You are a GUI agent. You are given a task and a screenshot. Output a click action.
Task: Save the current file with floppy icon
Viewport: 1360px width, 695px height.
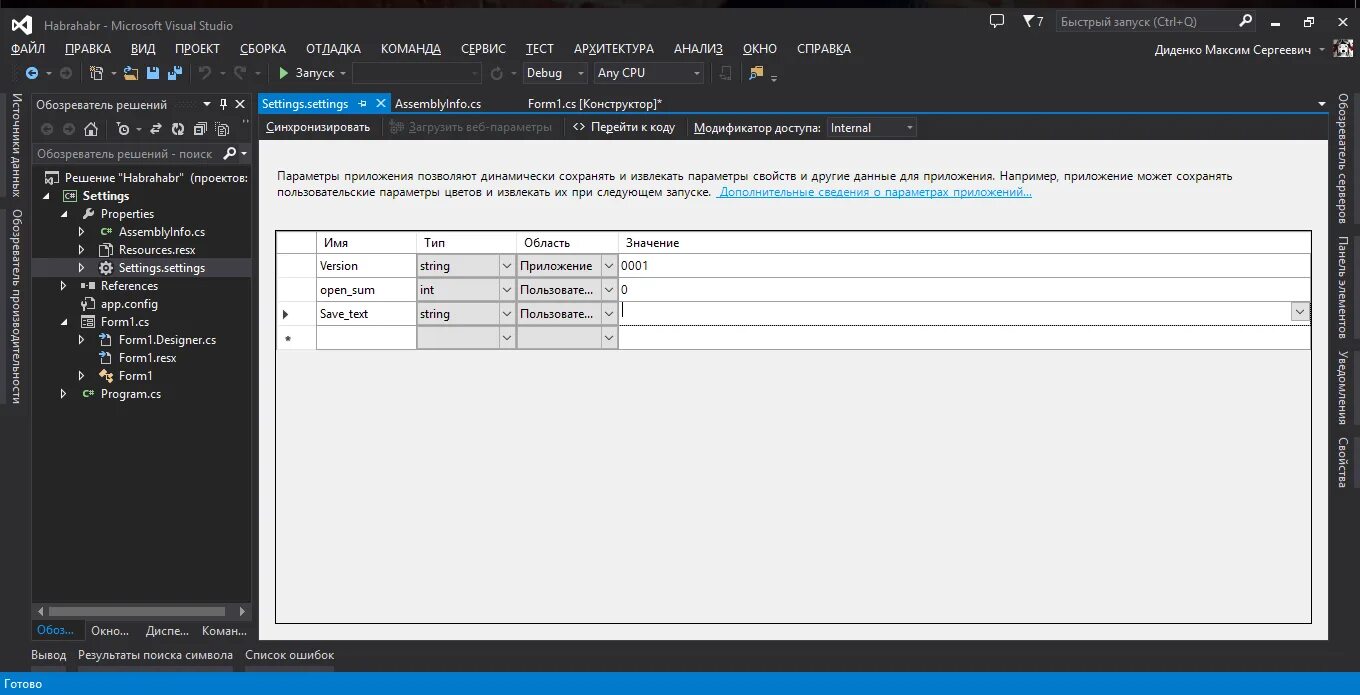pyautogui.click(x=153, y=73)
